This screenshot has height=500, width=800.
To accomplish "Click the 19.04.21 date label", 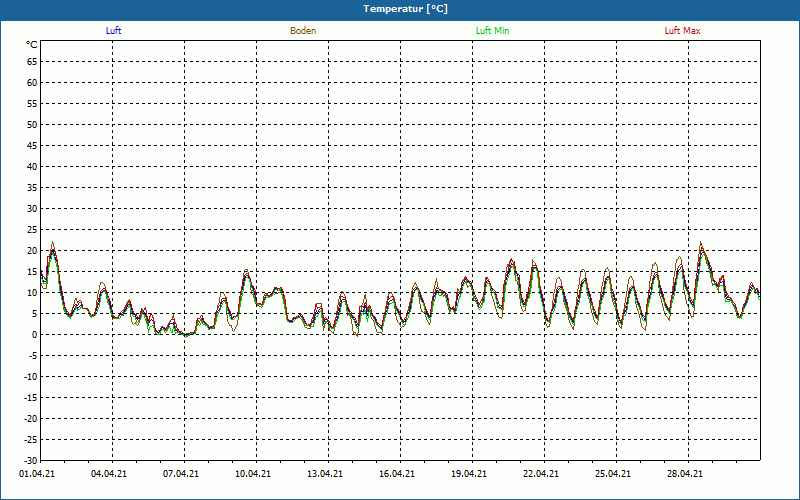I will click(468, 474).
